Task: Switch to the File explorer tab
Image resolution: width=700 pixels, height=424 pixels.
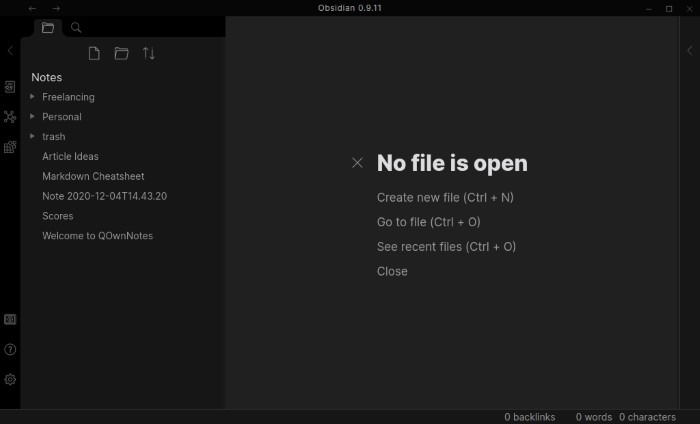Action: [47, 28]
